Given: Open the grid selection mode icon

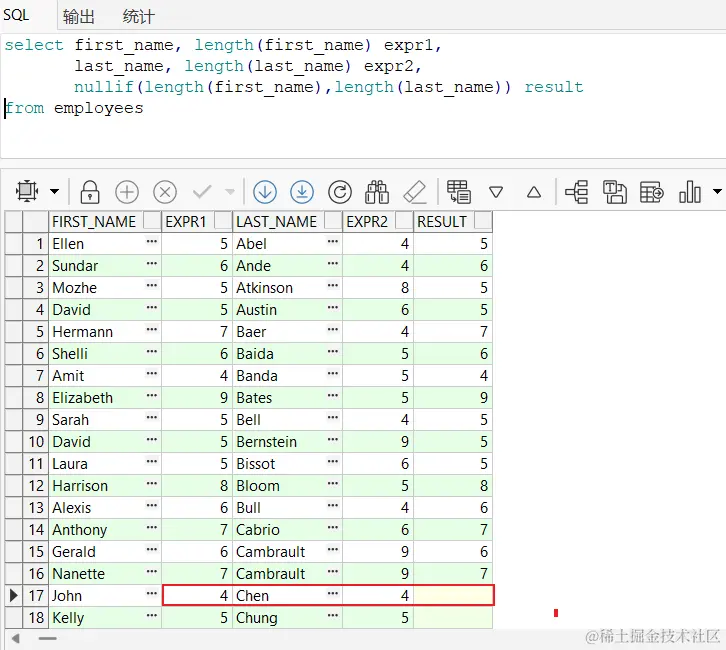Looking at the screenshot, I should 27,191.
